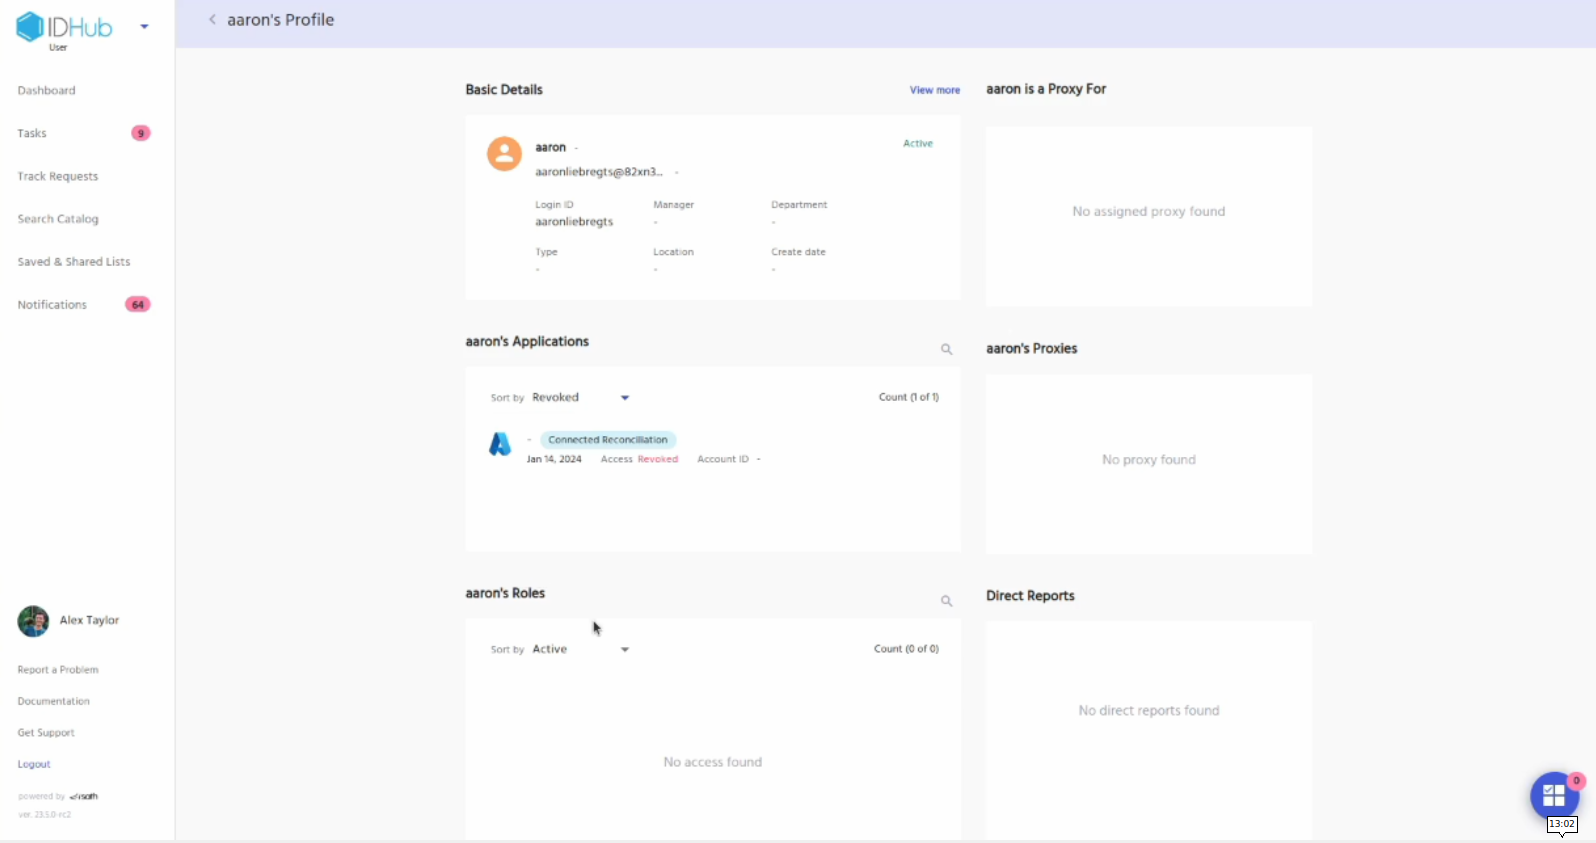
Task: Go to Dashboard in sidebar
Action: (47, 91)
